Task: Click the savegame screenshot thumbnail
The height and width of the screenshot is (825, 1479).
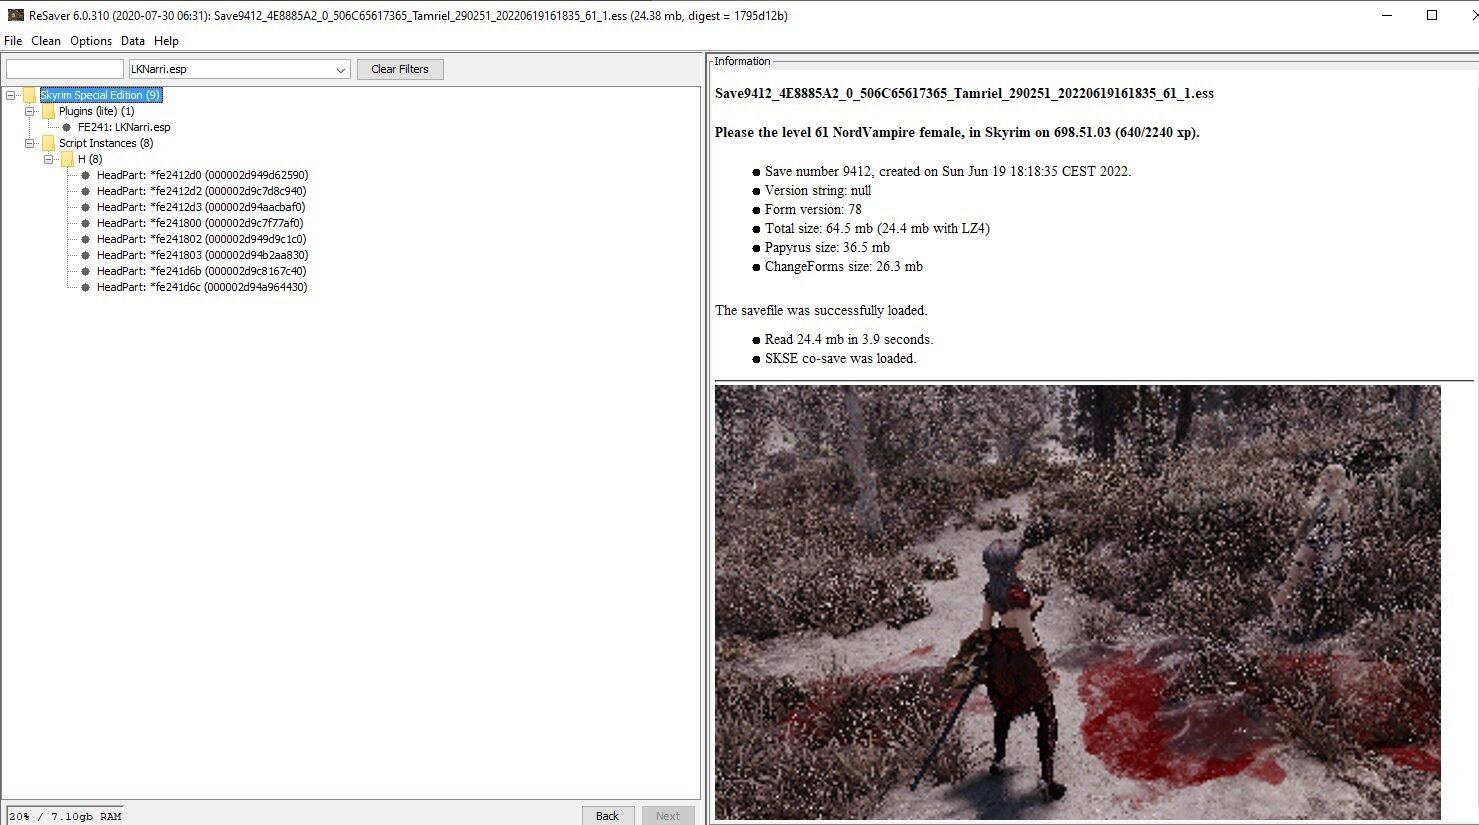Action: tap(1078, 602)
